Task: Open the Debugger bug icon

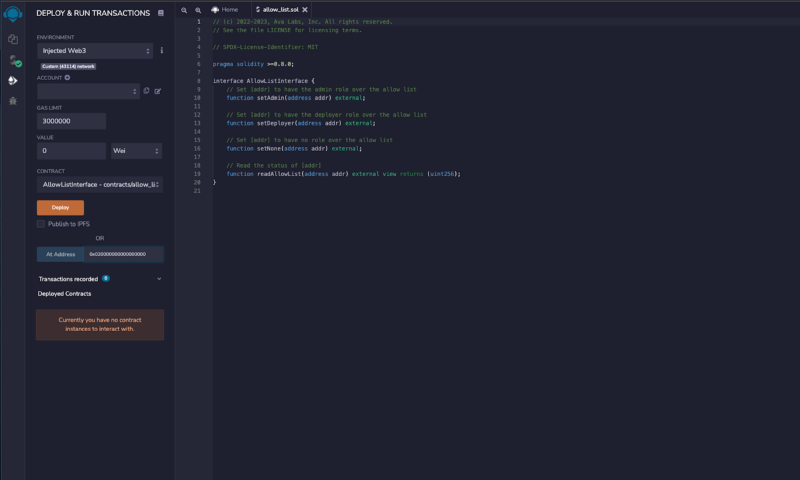Action: click(x=13, y=101)
